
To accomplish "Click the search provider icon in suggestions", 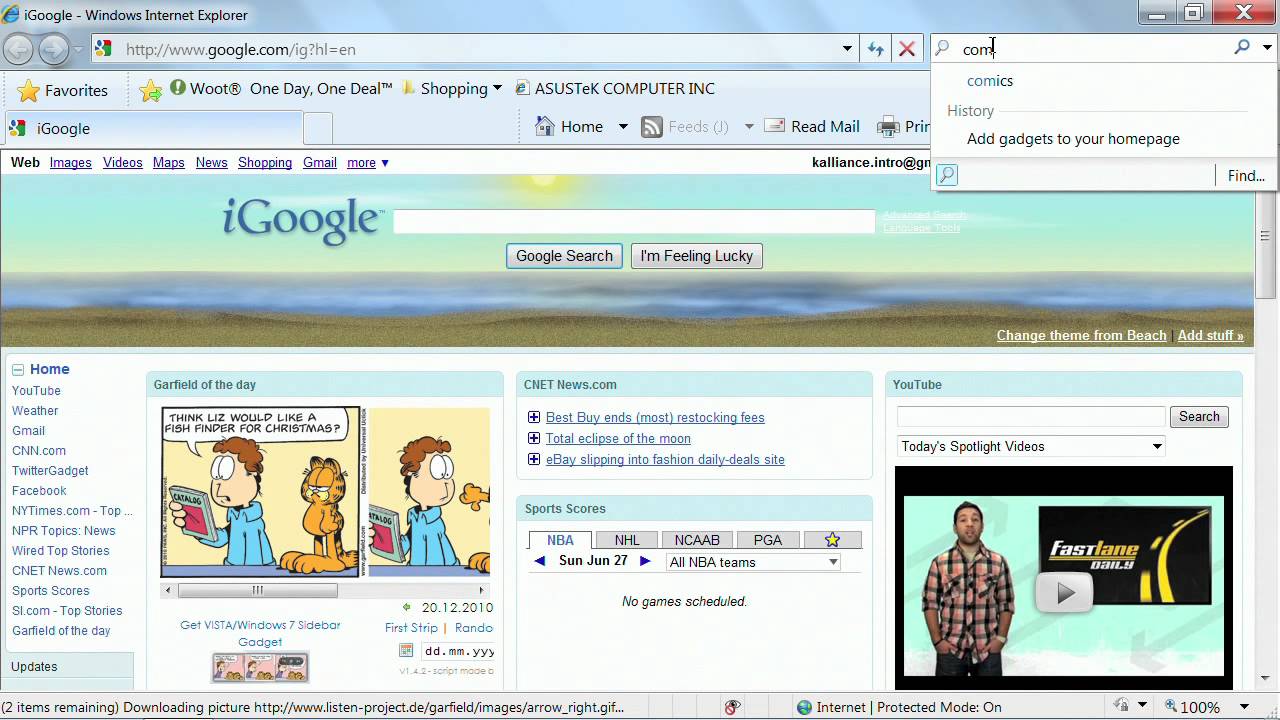I will tap(947, 175).
